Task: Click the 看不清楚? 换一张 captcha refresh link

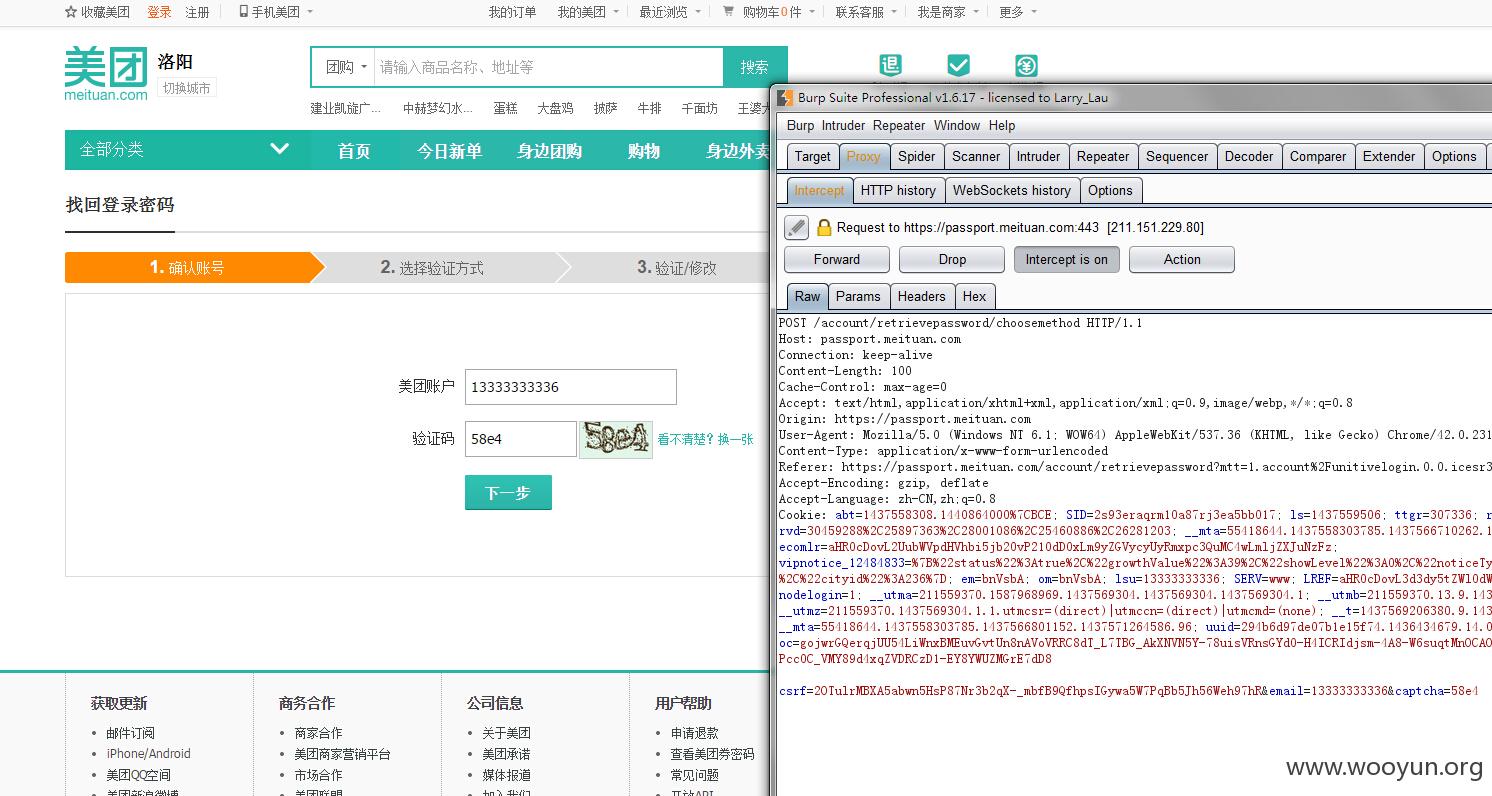Action: click(705, 439)
